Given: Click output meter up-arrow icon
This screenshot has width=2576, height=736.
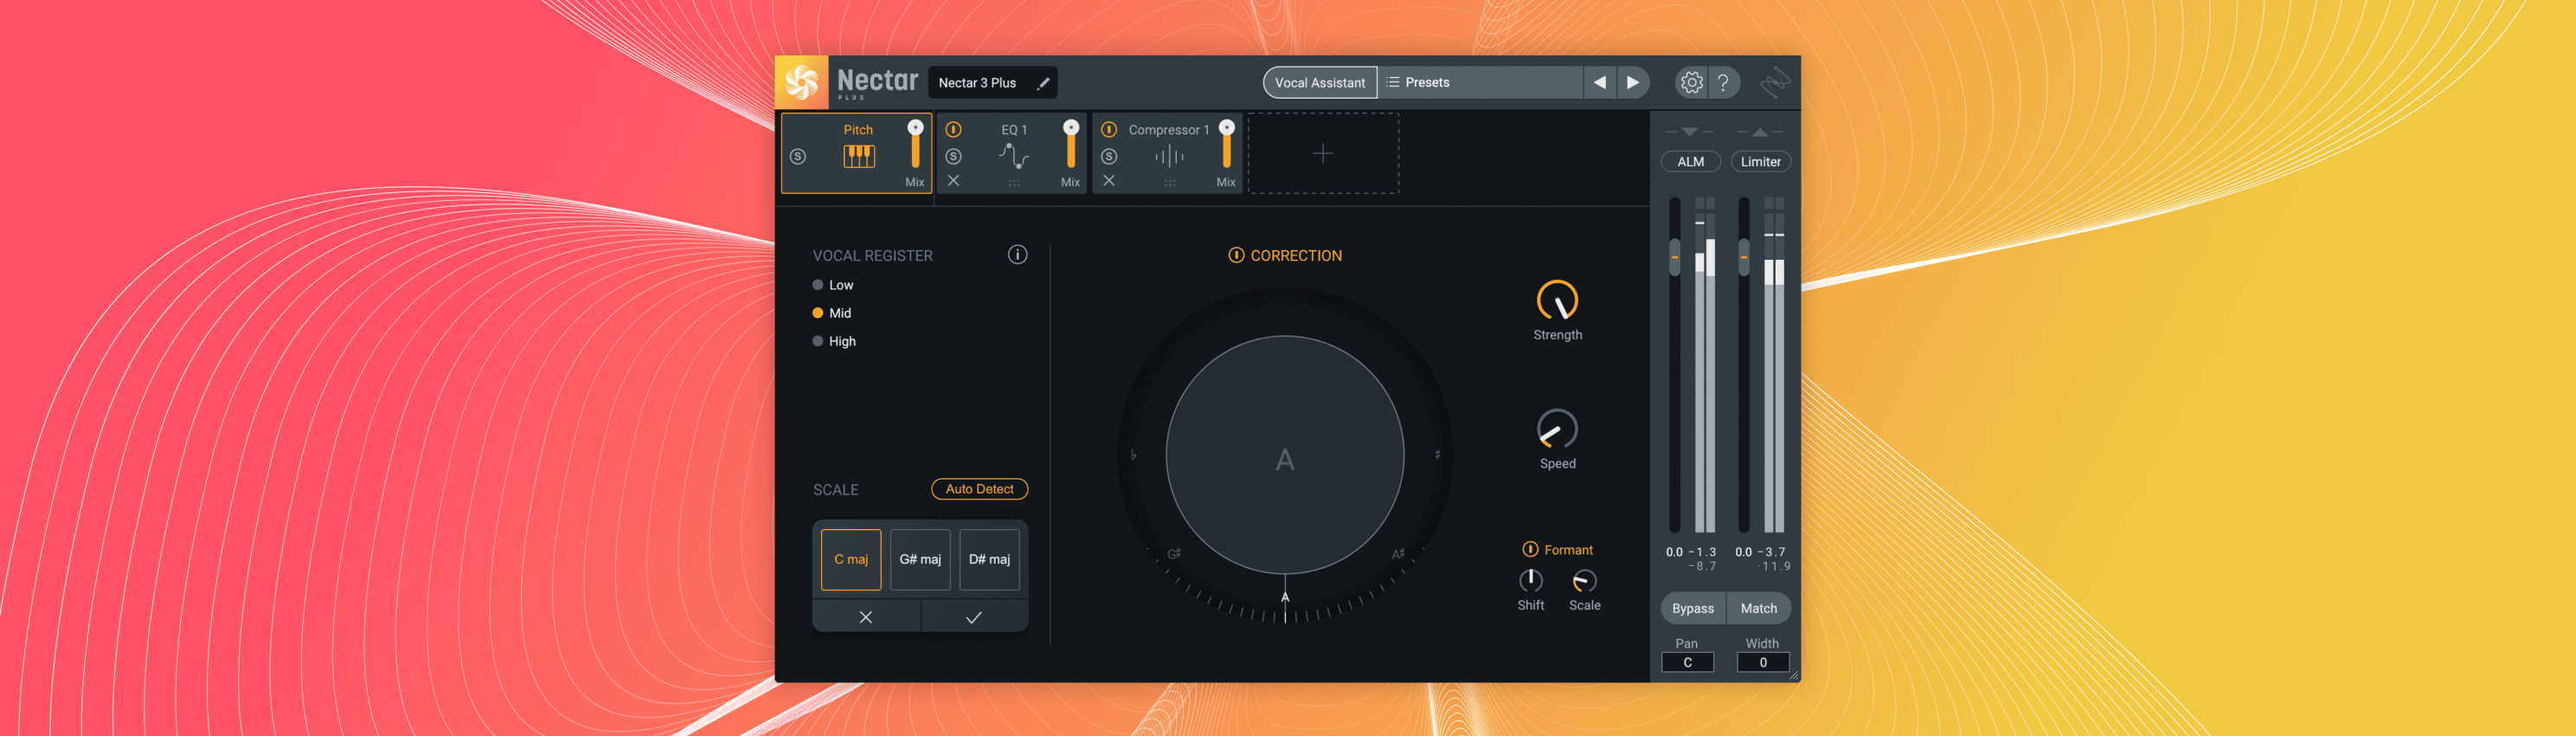Looking at the screenshot, I should tap(1760, 132).
